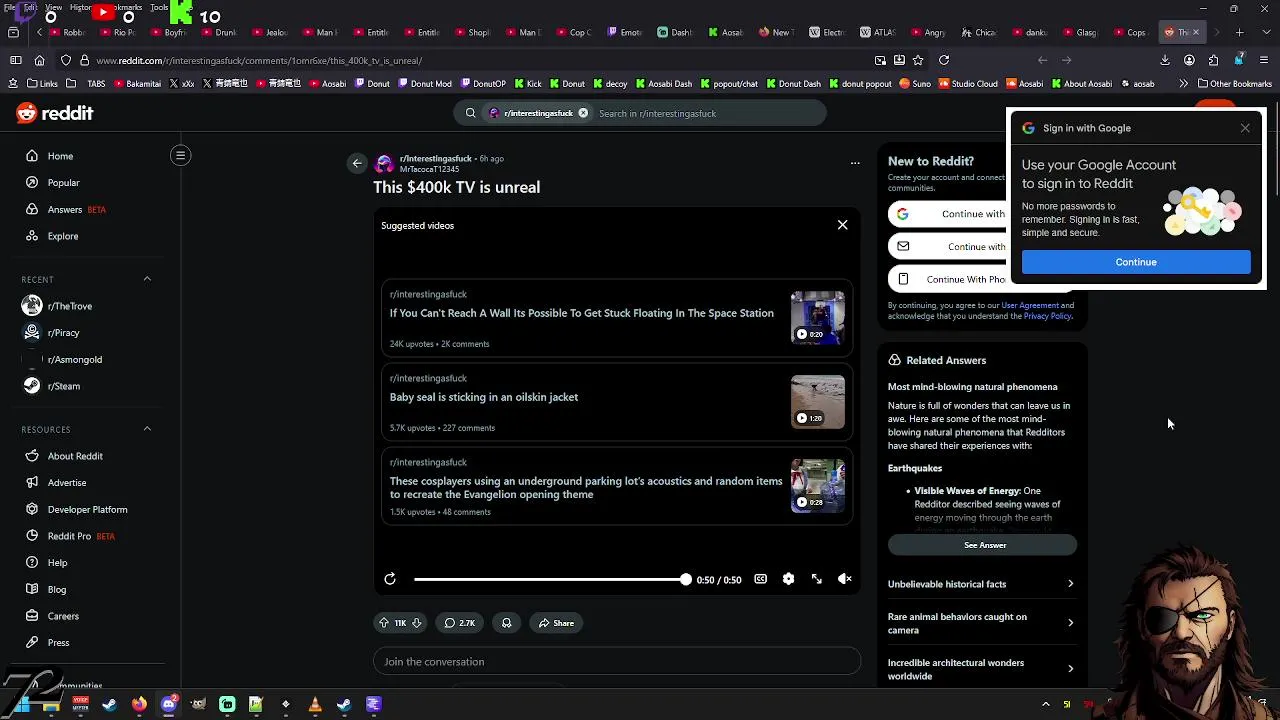Image resolution: width=1280 pixels, height=720 pixels.
Task: Open Other Bookmarks folder
Action: (x=1233, y=84)
